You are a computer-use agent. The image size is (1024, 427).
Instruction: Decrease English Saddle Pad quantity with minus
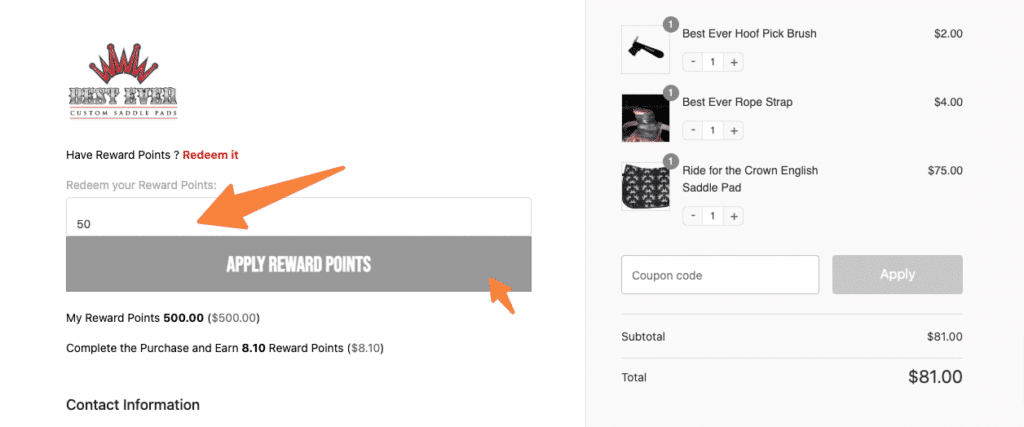tap(692, 215)
